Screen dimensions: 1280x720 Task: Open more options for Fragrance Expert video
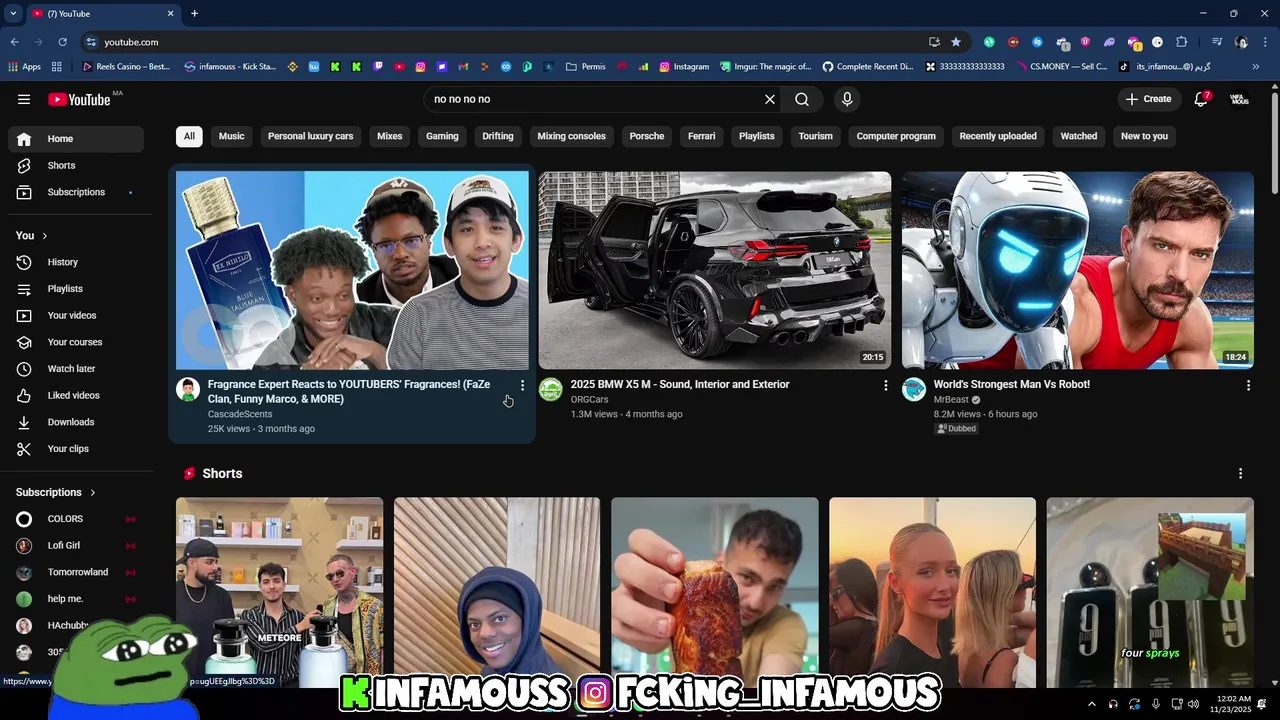(x=522, y=385)
